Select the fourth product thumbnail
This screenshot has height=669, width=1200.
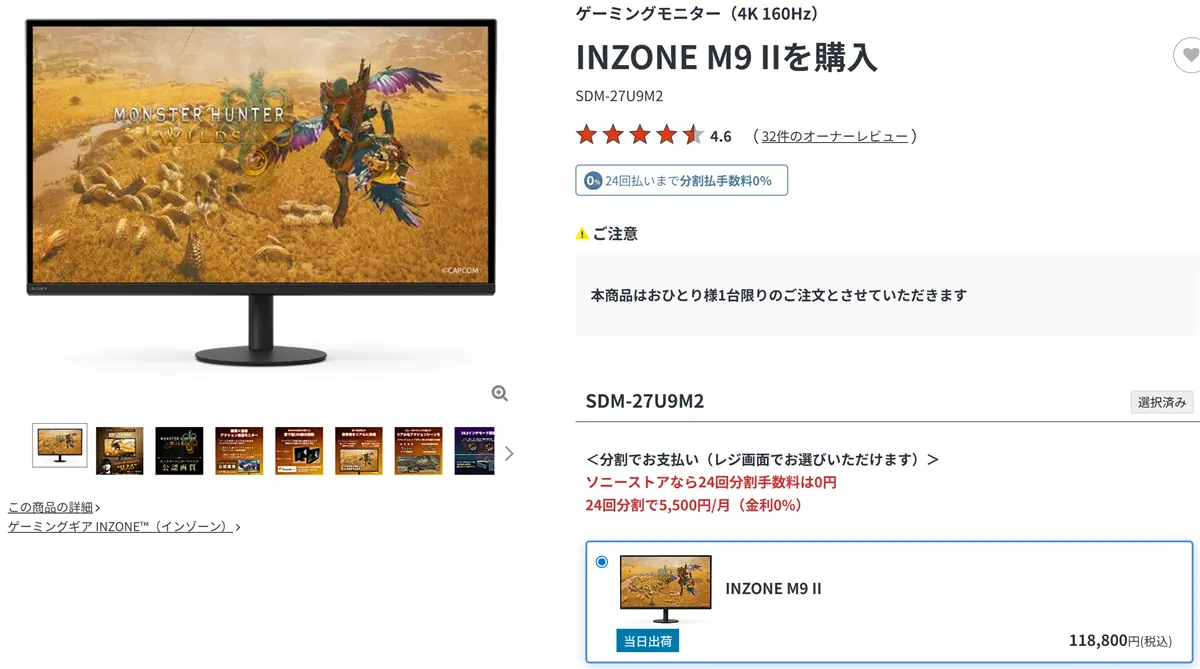(x=239, y=451)
